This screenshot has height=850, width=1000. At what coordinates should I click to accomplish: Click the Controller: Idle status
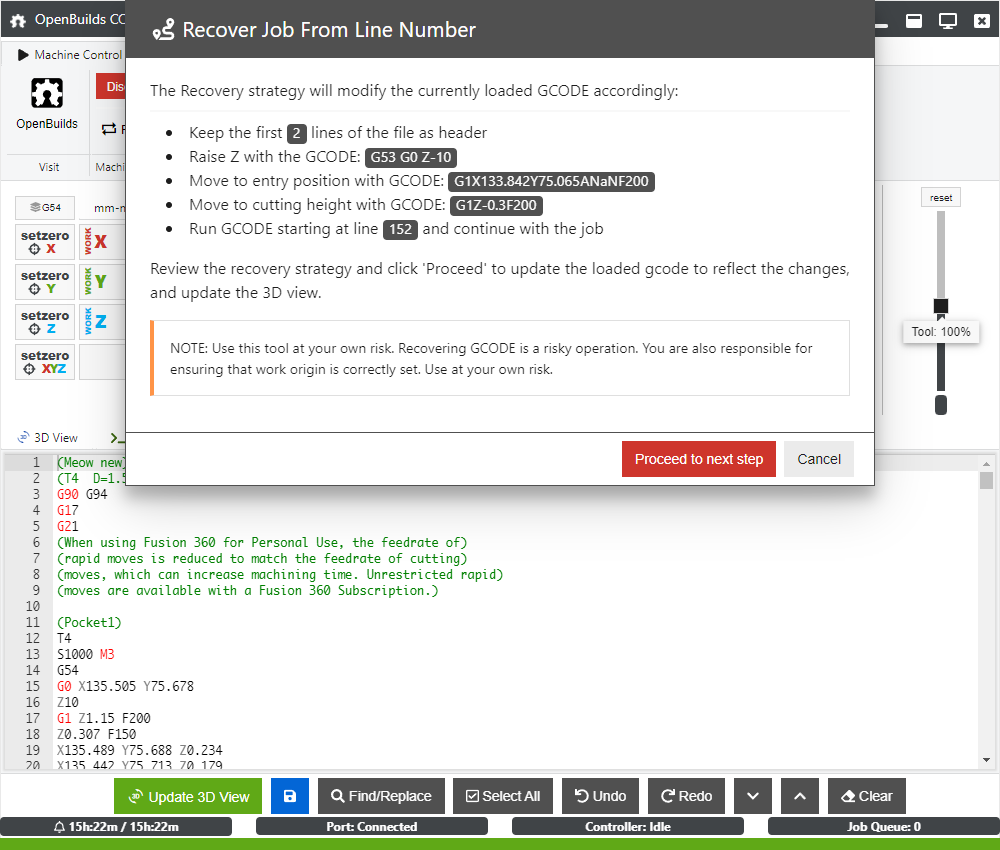click(628, 826)
